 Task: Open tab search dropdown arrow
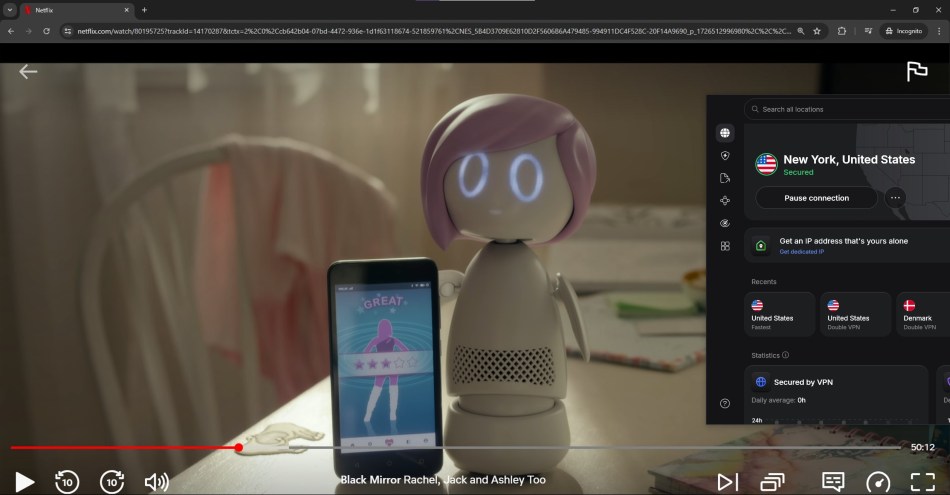tap(10, 10)
